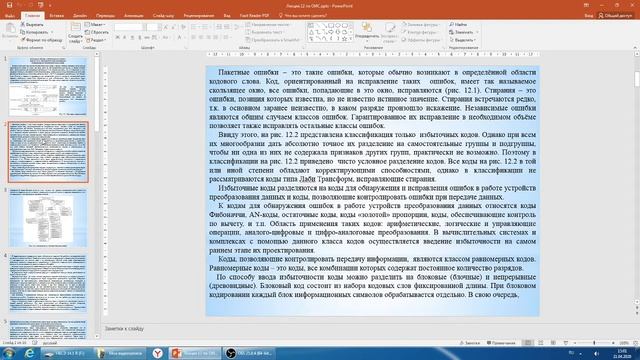
Task: Toggle bold formatting Ж
Action: tap(117, 38)
